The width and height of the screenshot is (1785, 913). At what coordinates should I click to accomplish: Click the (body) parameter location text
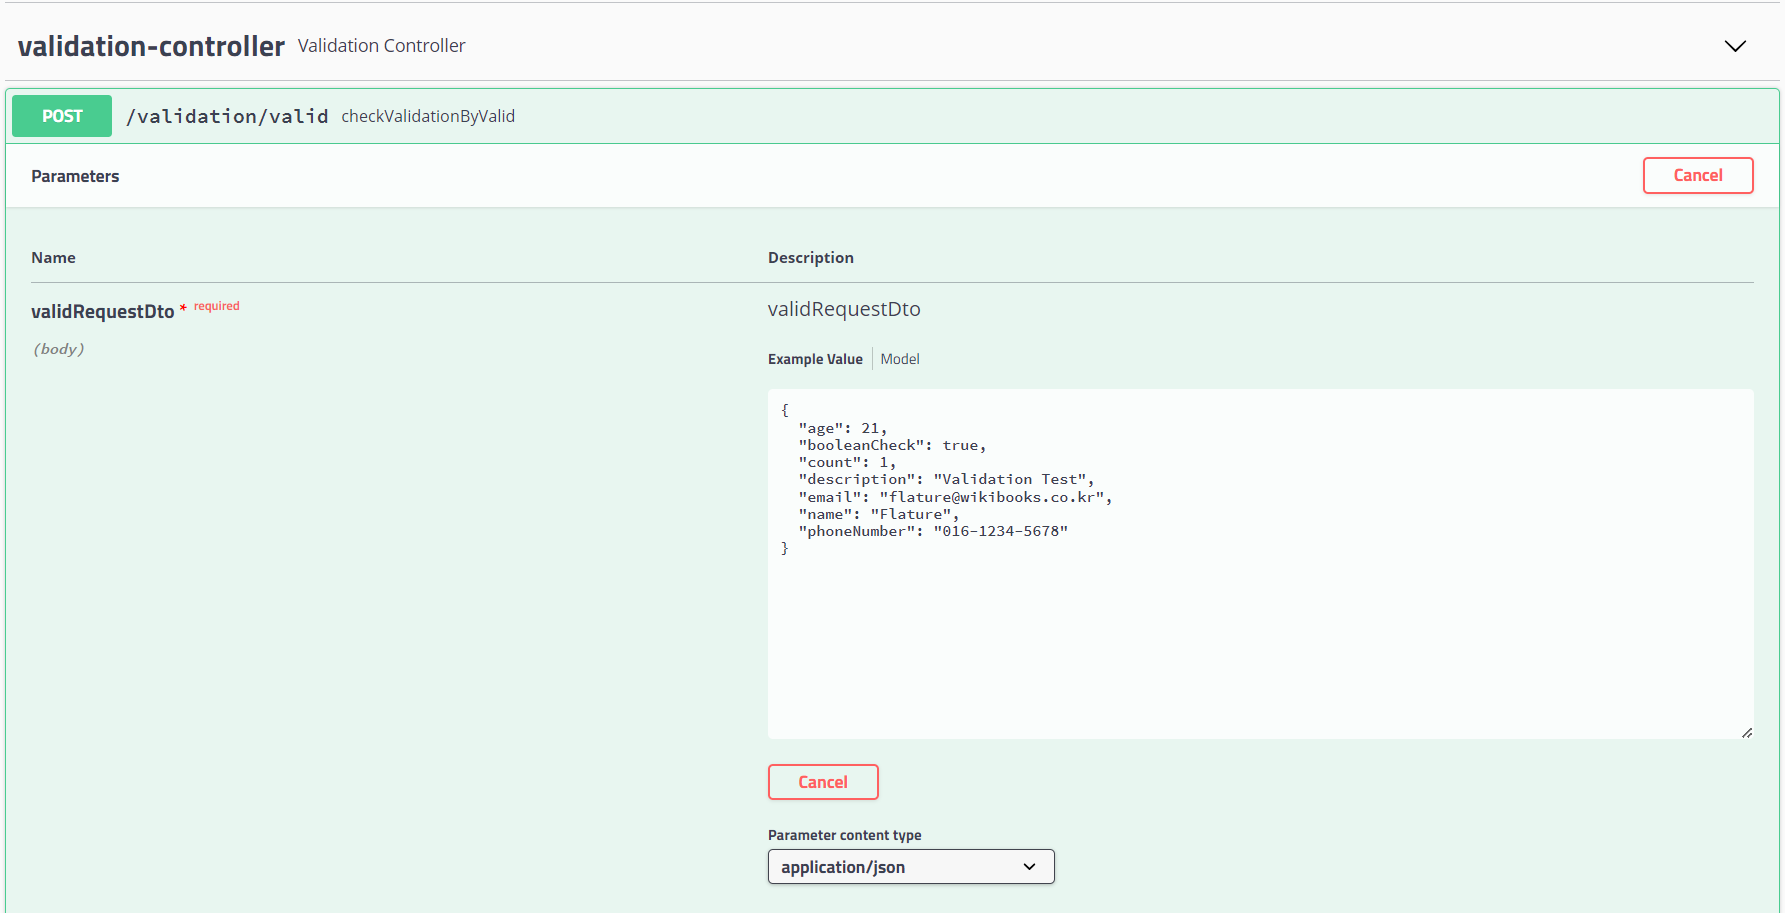click(59, 349)
